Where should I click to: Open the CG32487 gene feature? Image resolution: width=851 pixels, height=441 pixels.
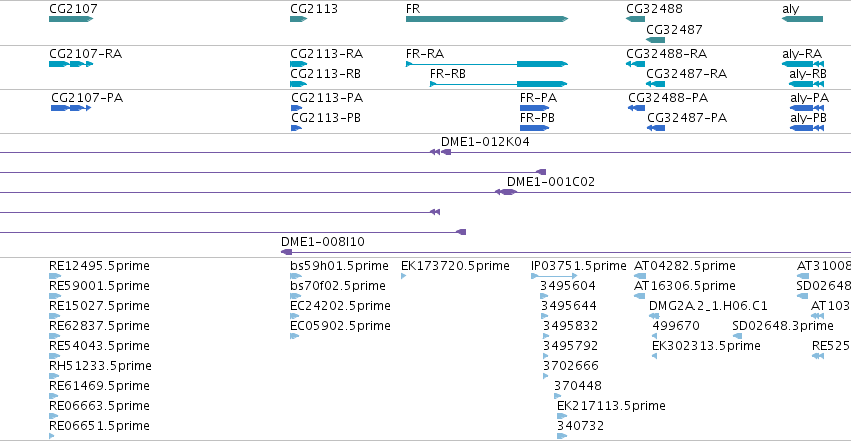(x=656, y=40)
